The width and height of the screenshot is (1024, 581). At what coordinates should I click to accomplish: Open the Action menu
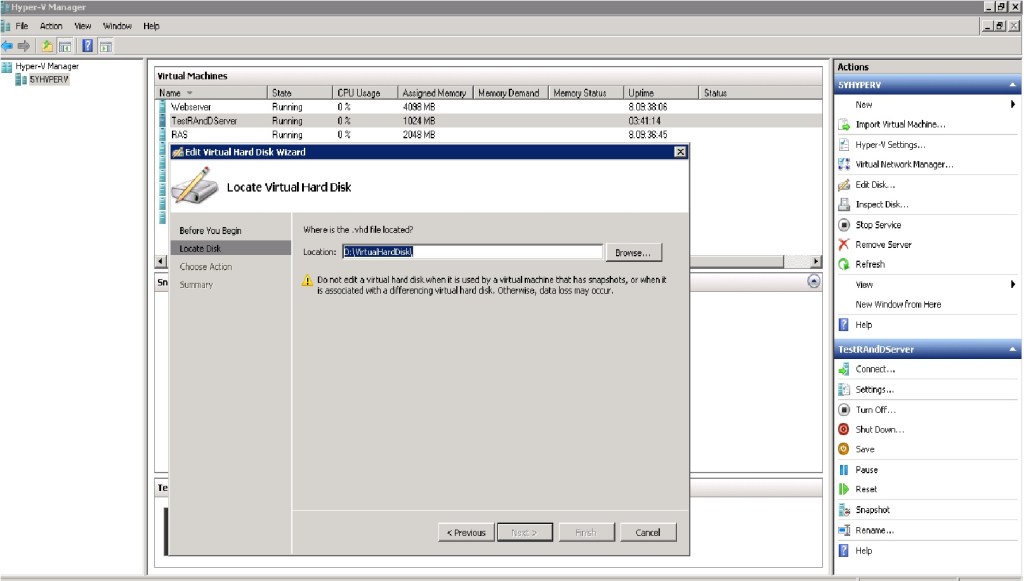pyautogui.click(x=49, y=26)
